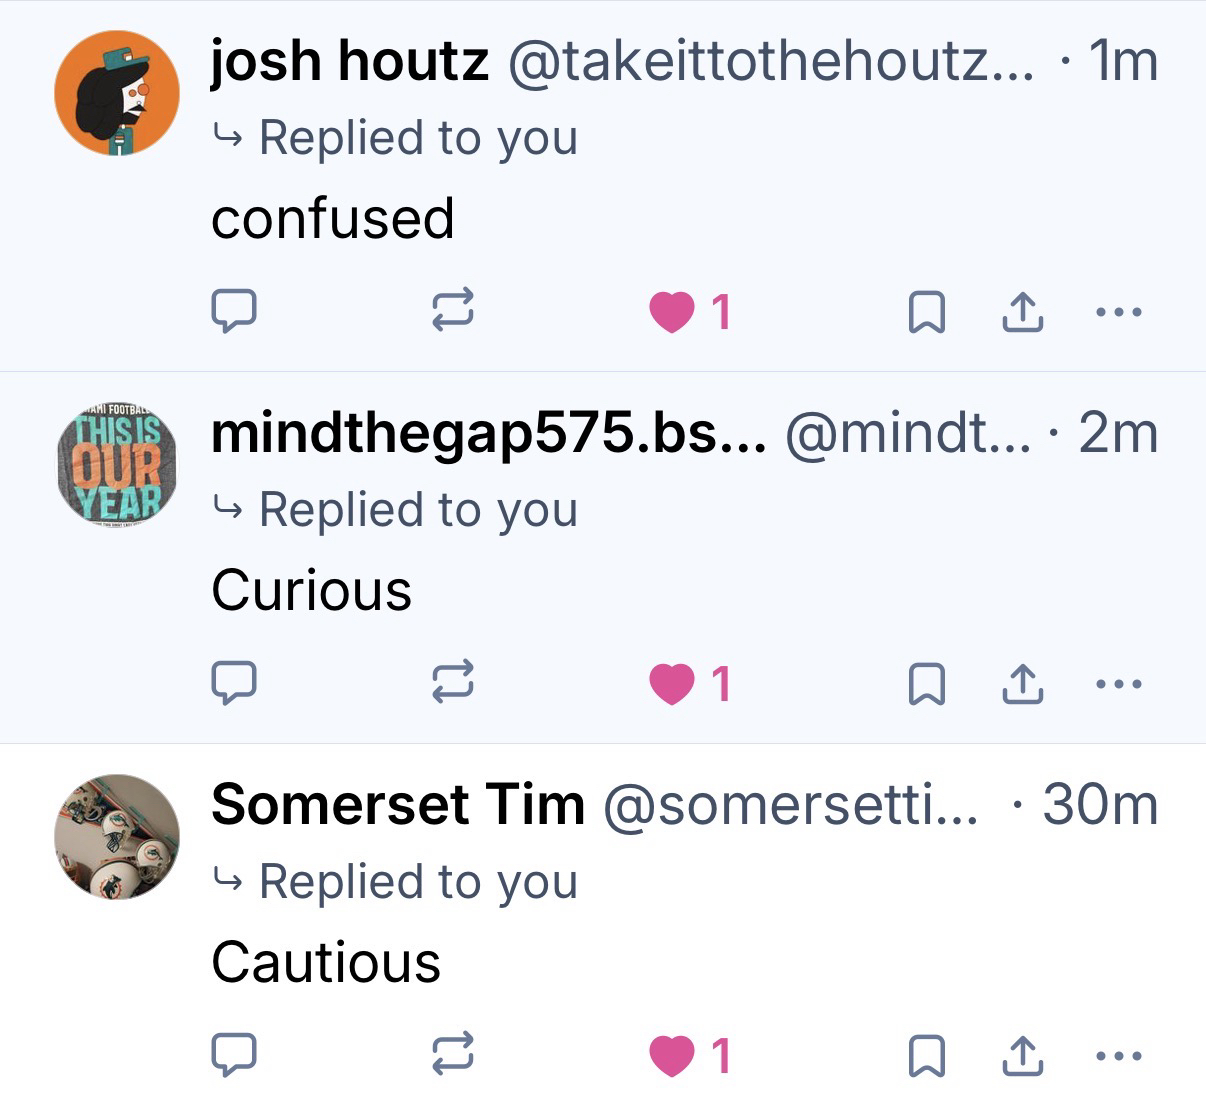The image size is (1206, 1115).
Task: Open josh houtz's profile avatar
Action: point(117,93)
